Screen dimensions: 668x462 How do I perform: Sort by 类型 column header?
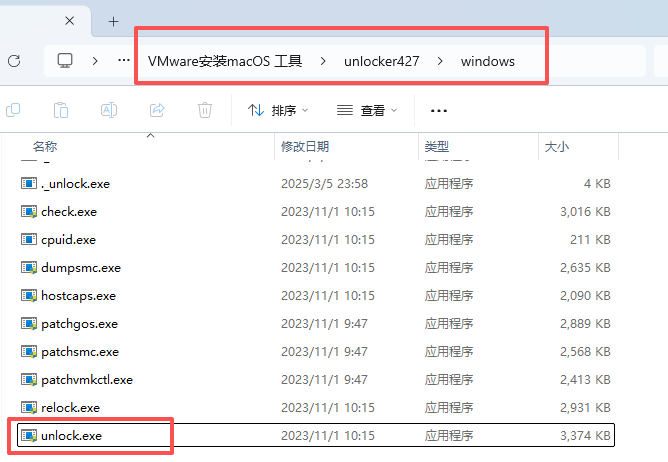point(437,147)
